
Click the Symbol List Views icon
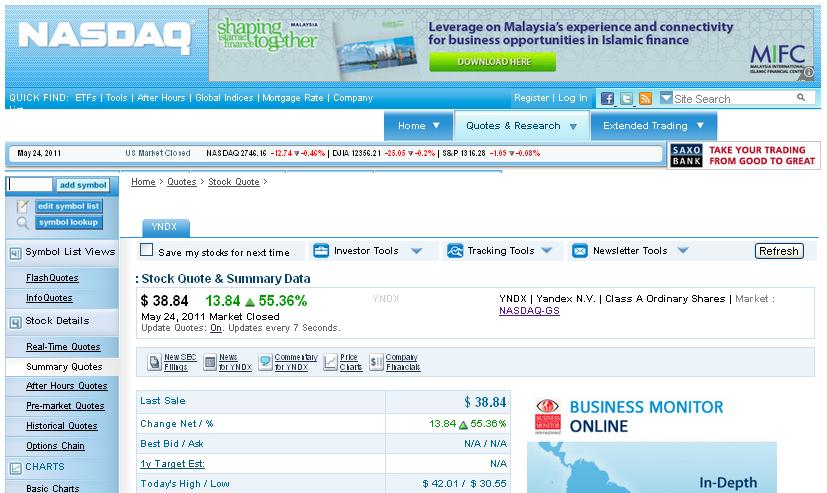click(15, 253)
